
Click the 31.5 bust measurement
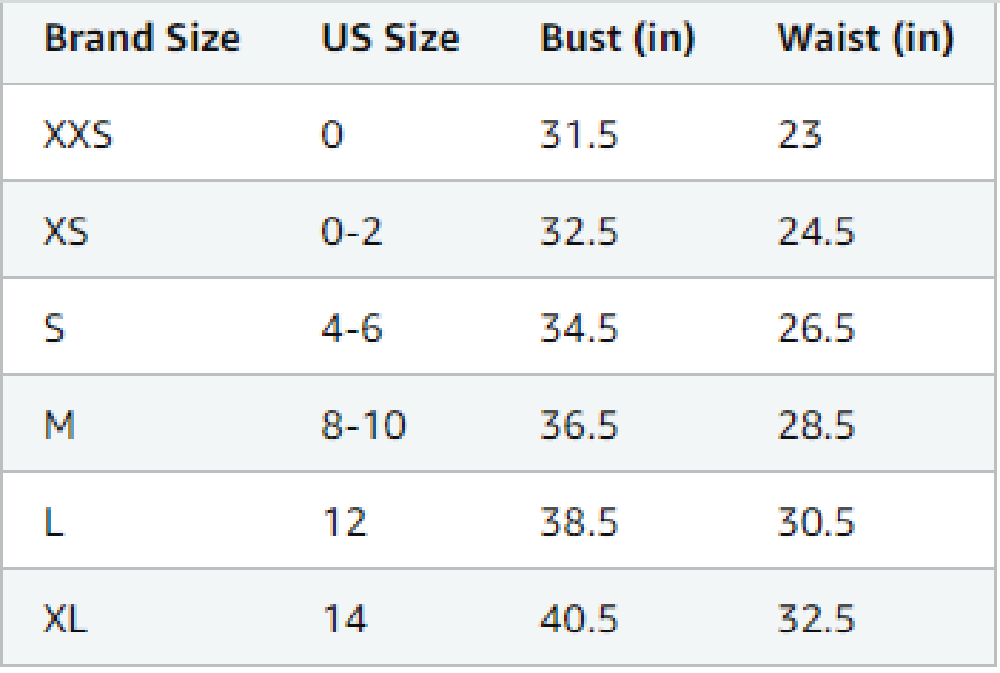tap(579, 134)
